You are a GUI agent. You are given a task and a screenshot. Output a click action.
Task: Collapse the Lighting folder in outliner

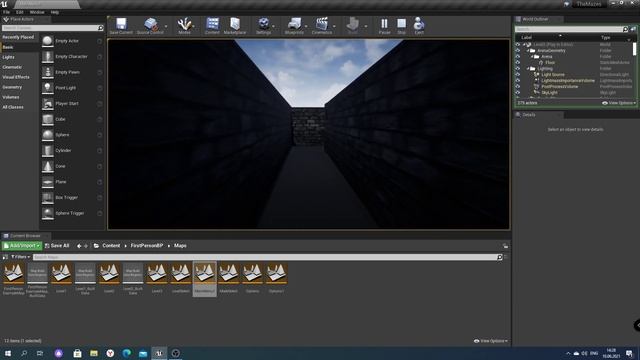coord(528,69)
